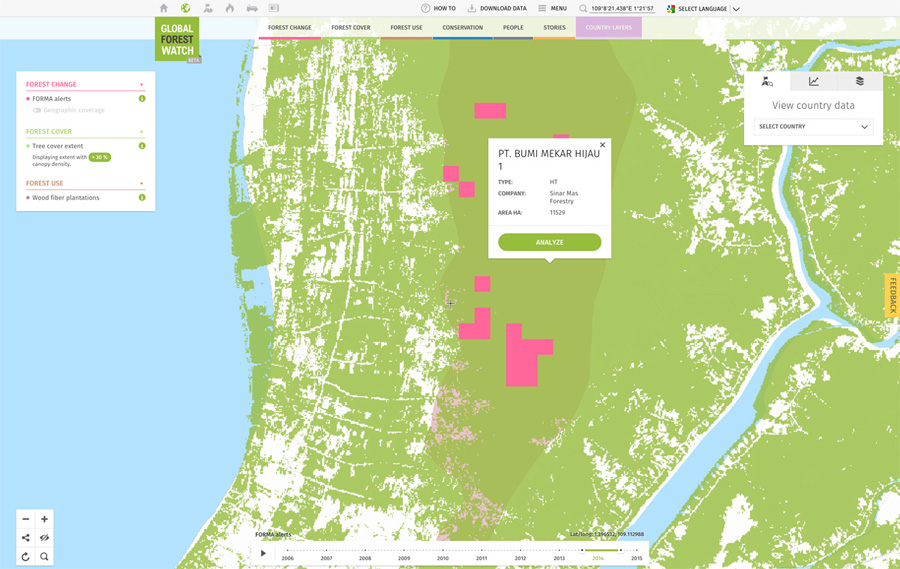
Task: Open the globe map icon
Action: pyautogui.click(x=185, y=8)
